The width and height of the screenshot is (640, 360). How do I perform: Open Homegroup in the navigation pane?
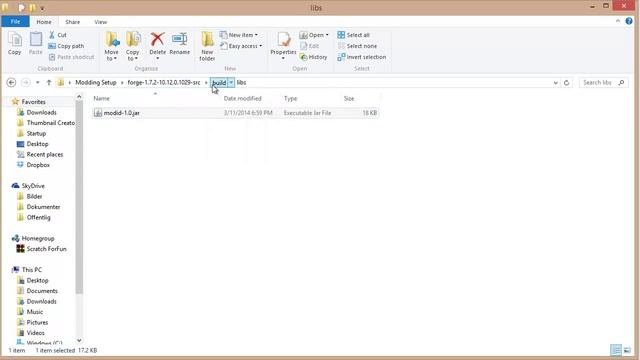click(38, 238)
